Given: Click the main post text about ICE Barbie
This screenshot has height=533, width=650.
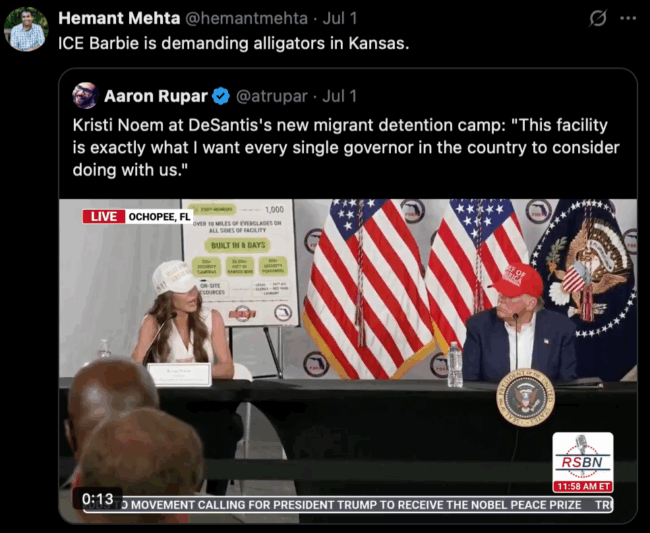Looking at the screenshot, I should (x=234, y=43).
